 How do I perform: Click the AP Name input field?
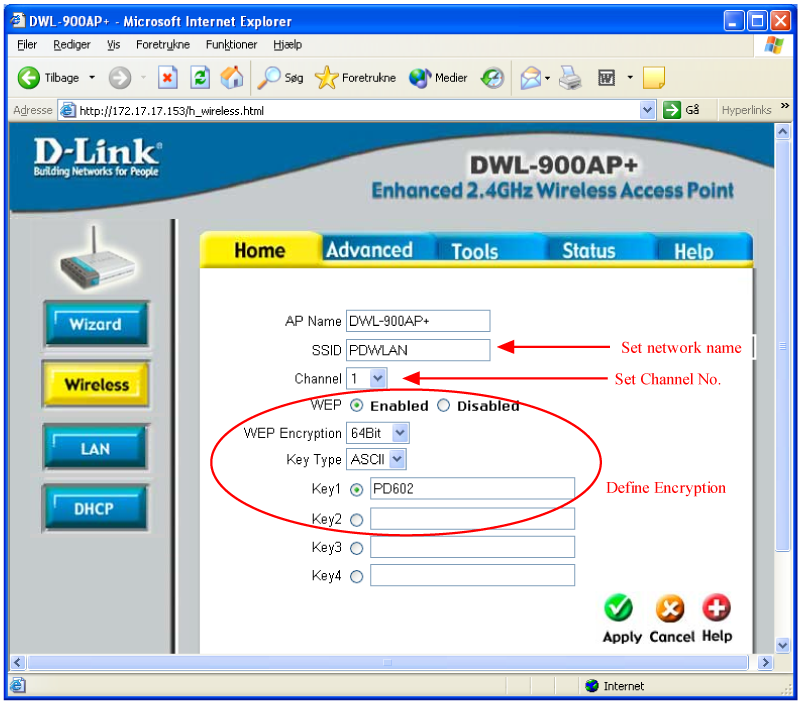(x=418, y=321)
